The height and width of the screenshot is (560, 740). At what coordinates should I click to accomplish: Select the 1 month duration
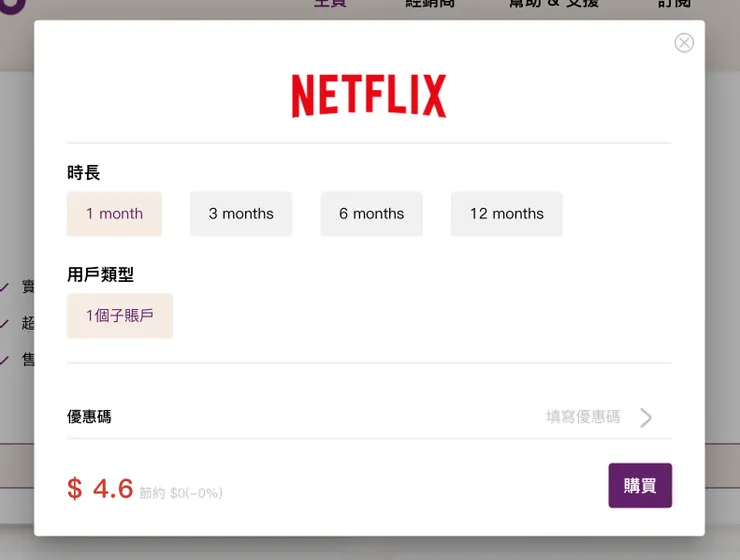(114, 214)
